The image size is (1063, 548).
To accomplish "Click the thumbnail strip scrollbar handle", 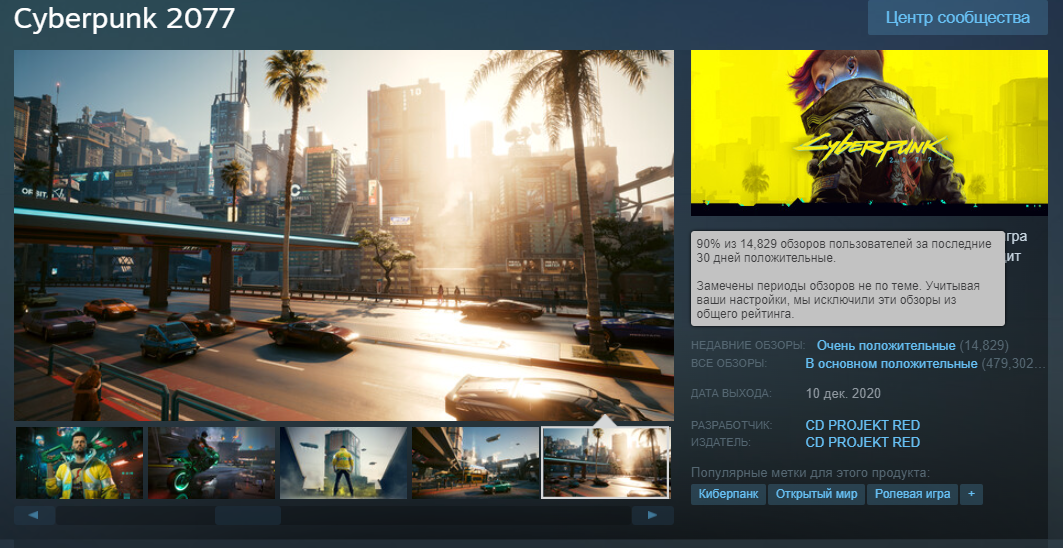I will 247,515.
